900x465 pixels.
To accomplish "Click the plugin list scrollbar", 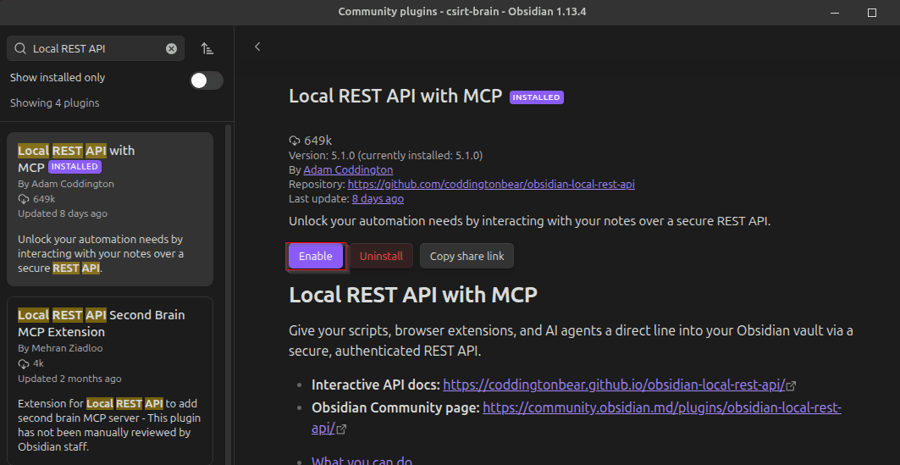I will [x=228, y=294].
